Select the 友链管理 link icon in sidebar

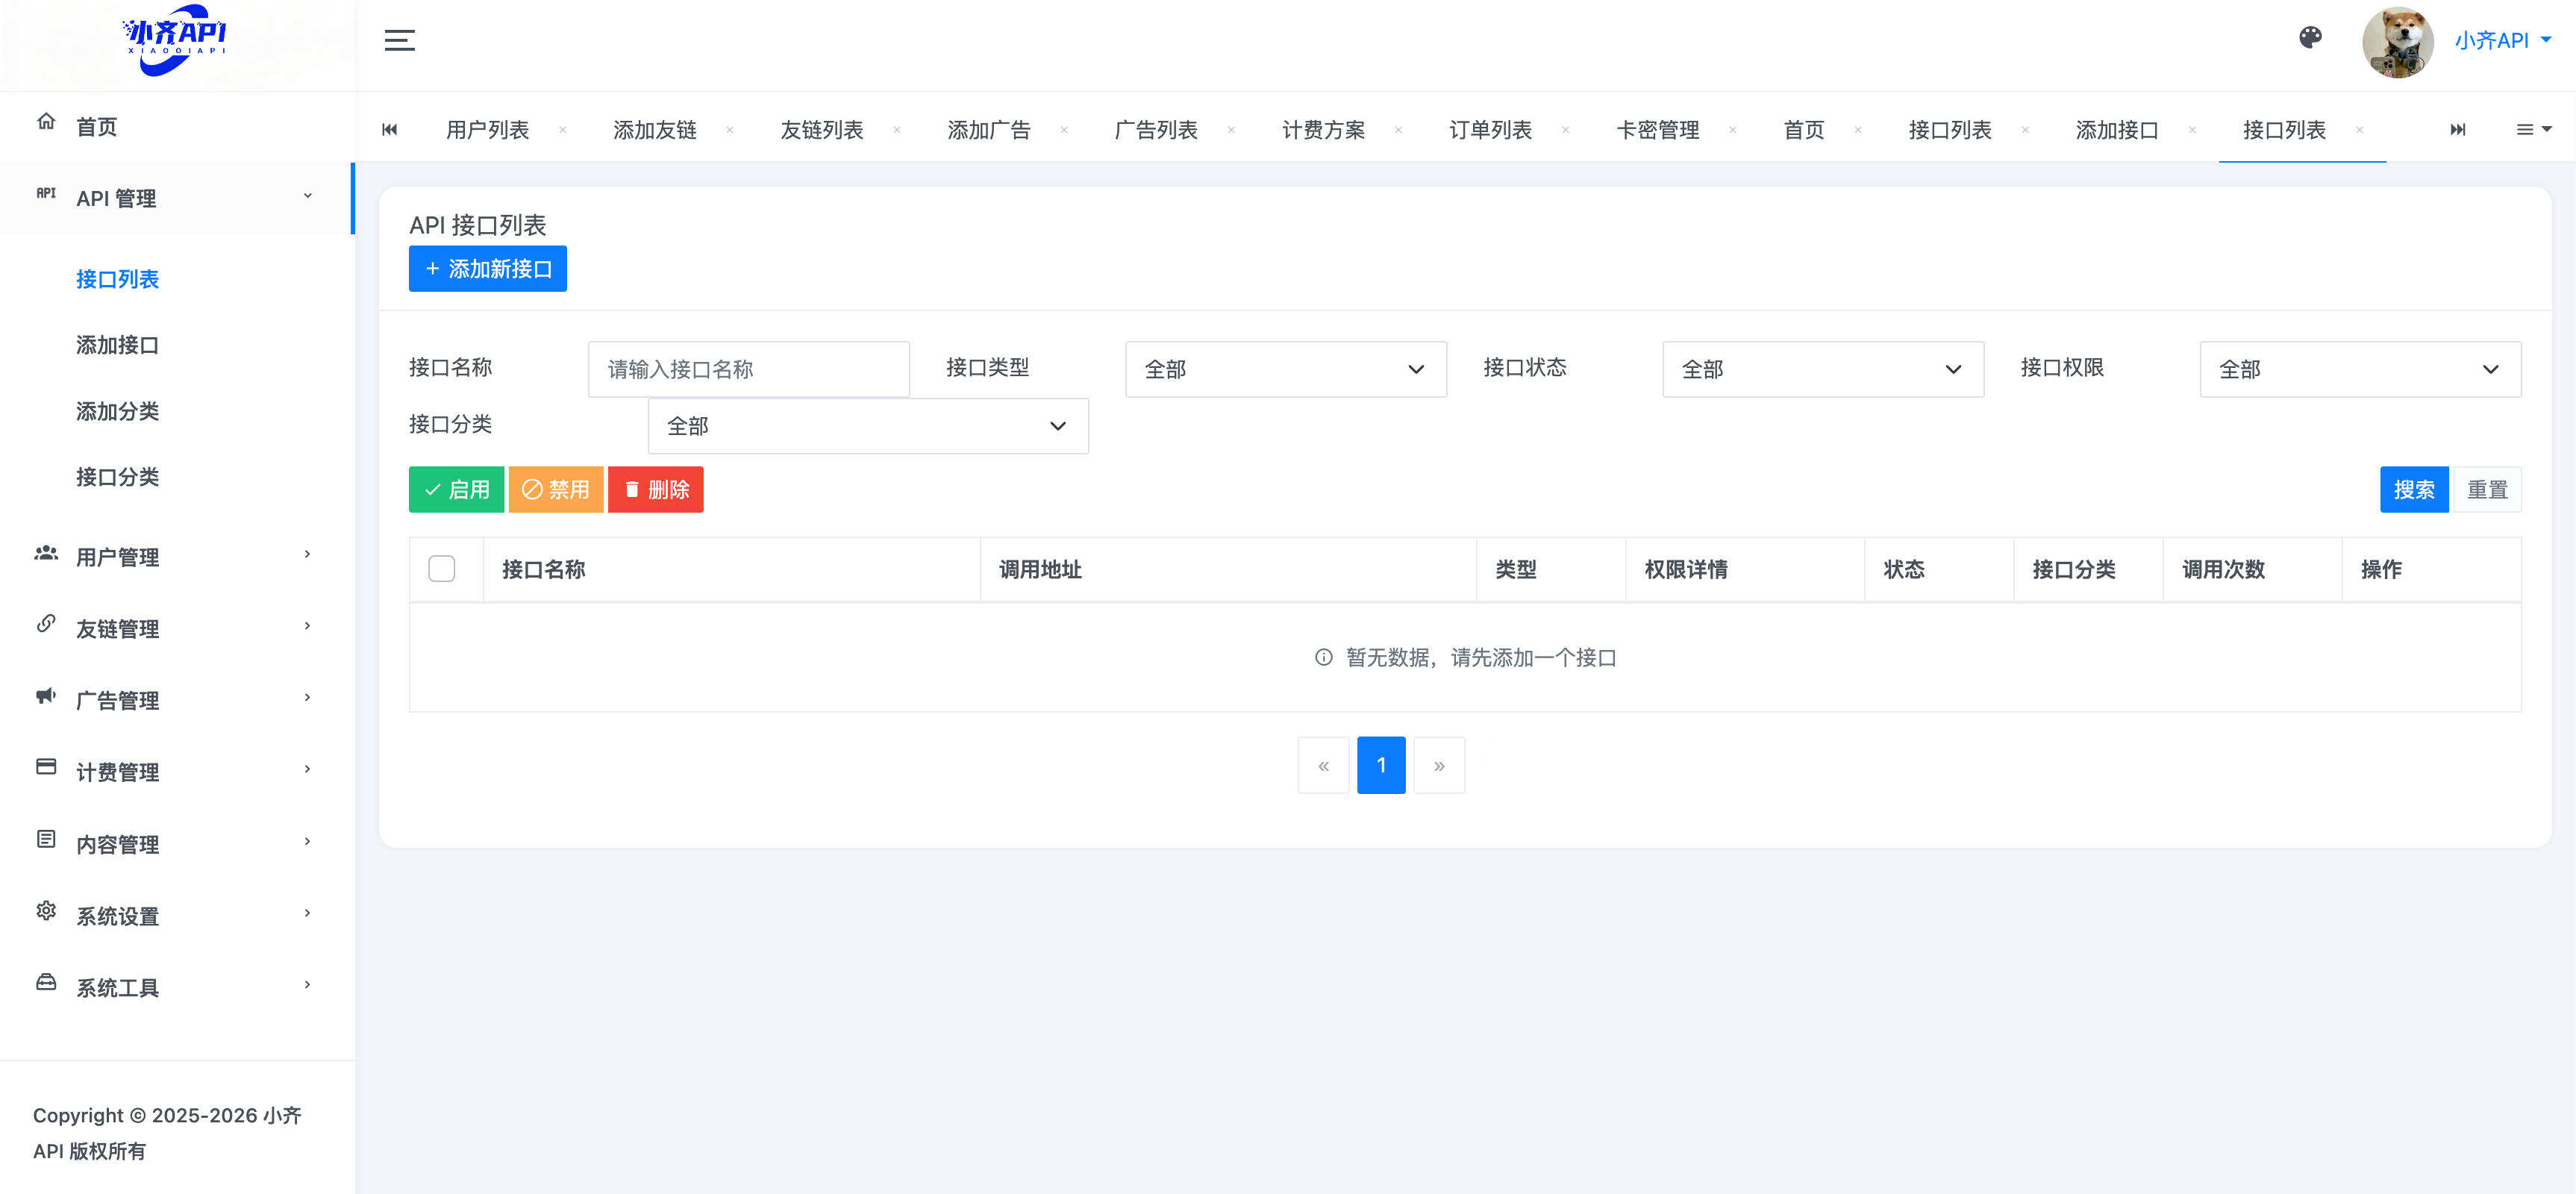click(46, 627)
